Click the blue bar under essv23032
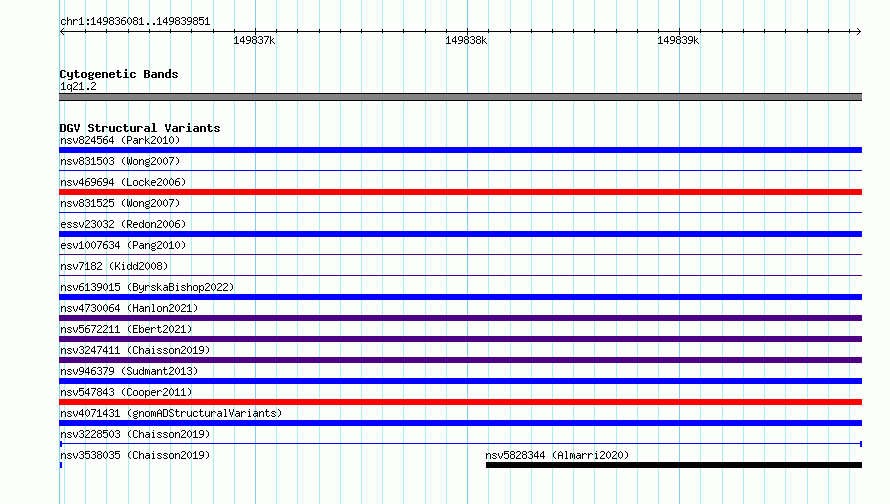This screenshot has width=890, height=504. tap(460, 234)
